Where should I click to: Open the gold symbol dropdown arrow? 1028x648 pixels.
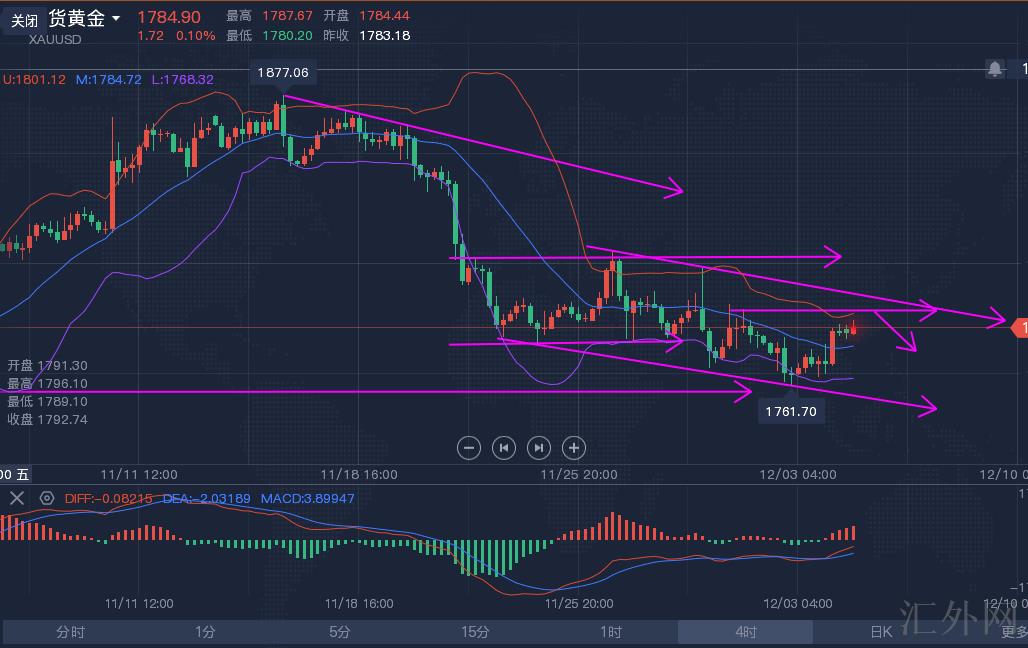point(117,18)
